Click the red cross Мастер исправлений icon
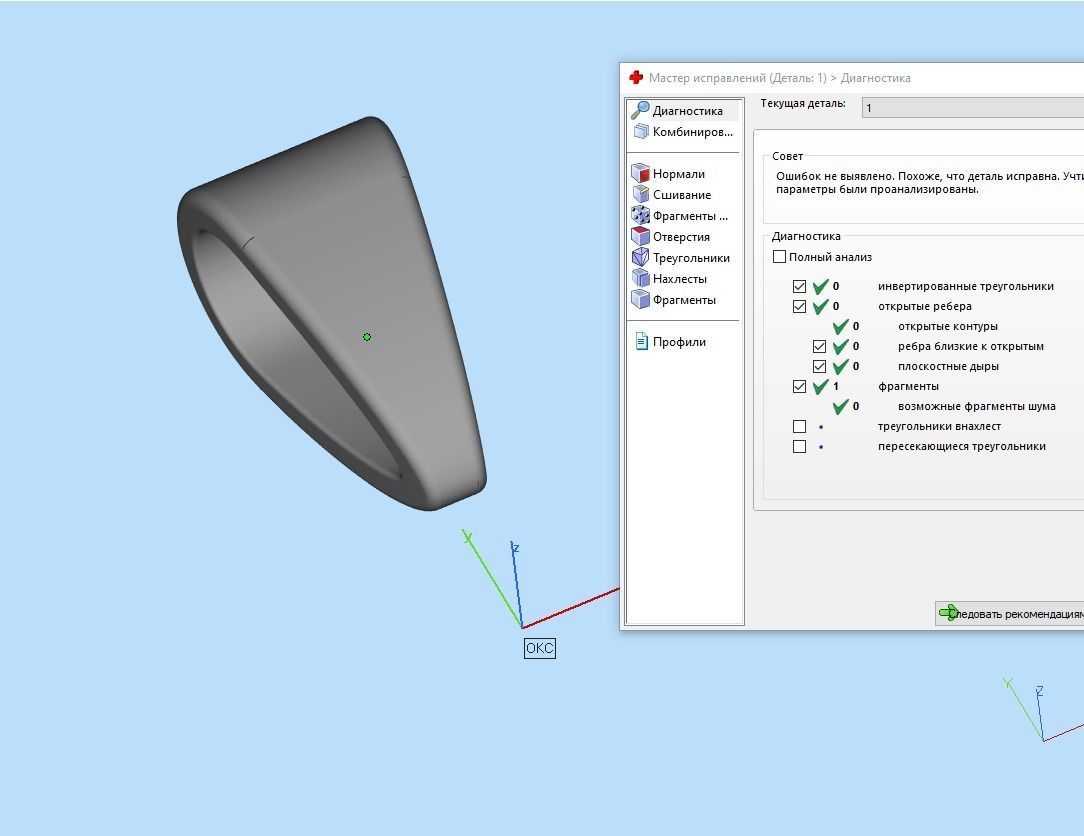Screen dimensions: 1084x836 [x=635, y=77]
